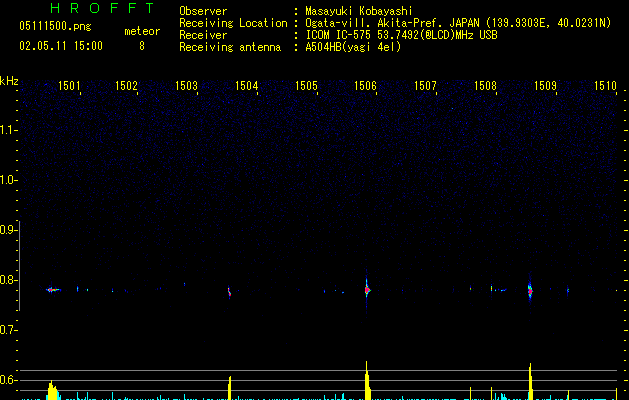Click the HROFFT title text
This screenshot has width=629, height=400.
point(103,8)
